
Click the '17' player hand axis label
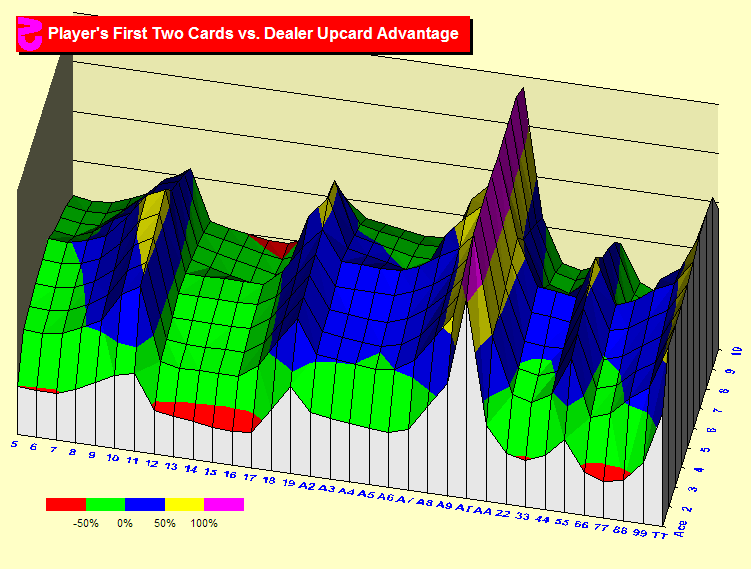[249, 477]
